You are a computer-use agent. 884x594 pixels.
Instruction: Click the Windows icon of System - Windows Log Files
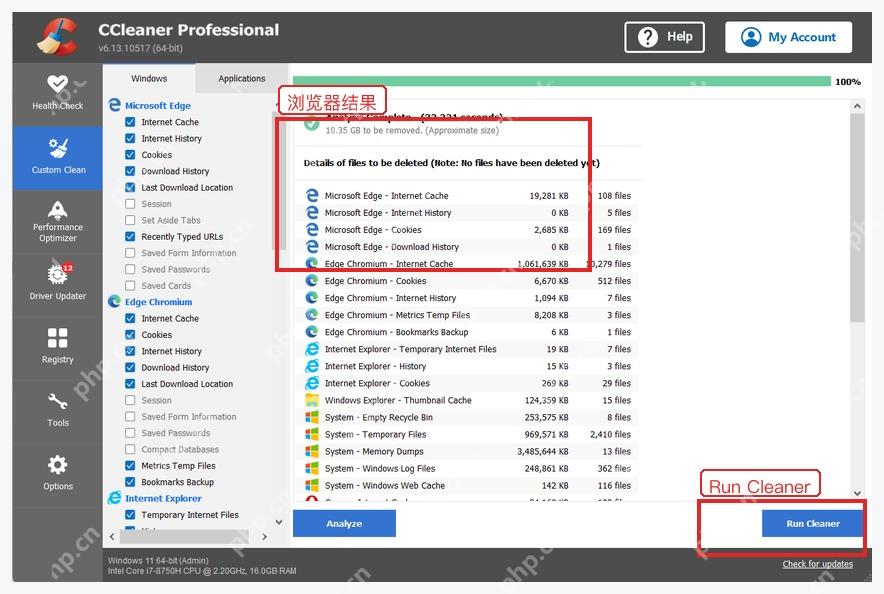(312, 468)
